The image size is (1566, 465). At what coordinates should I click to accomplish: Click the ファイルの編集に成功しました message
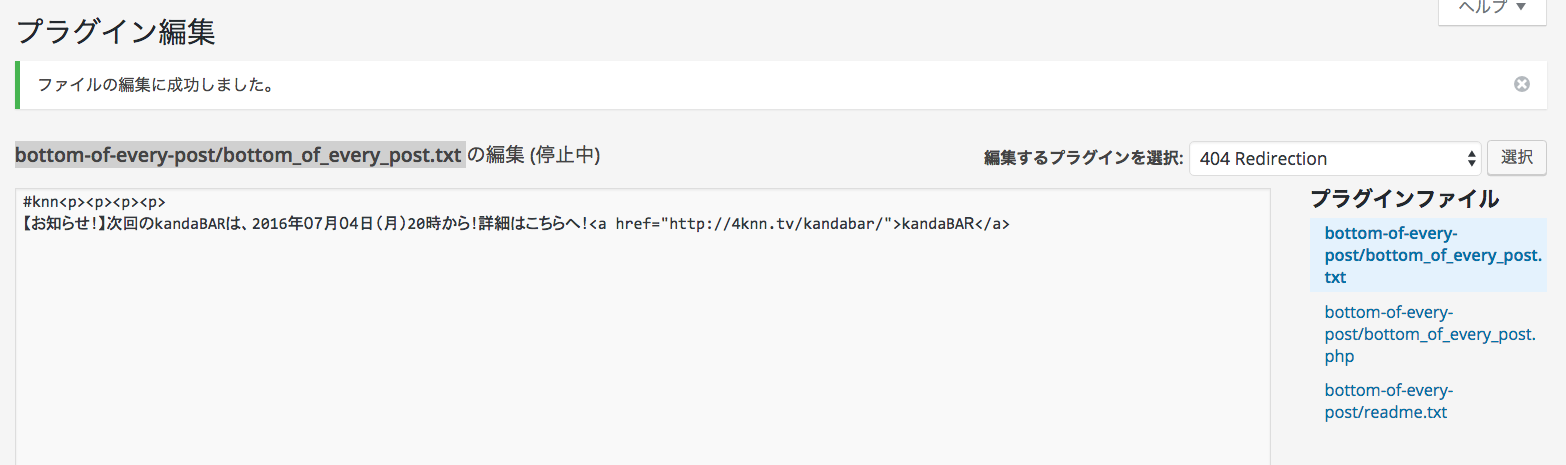[156, 85]
